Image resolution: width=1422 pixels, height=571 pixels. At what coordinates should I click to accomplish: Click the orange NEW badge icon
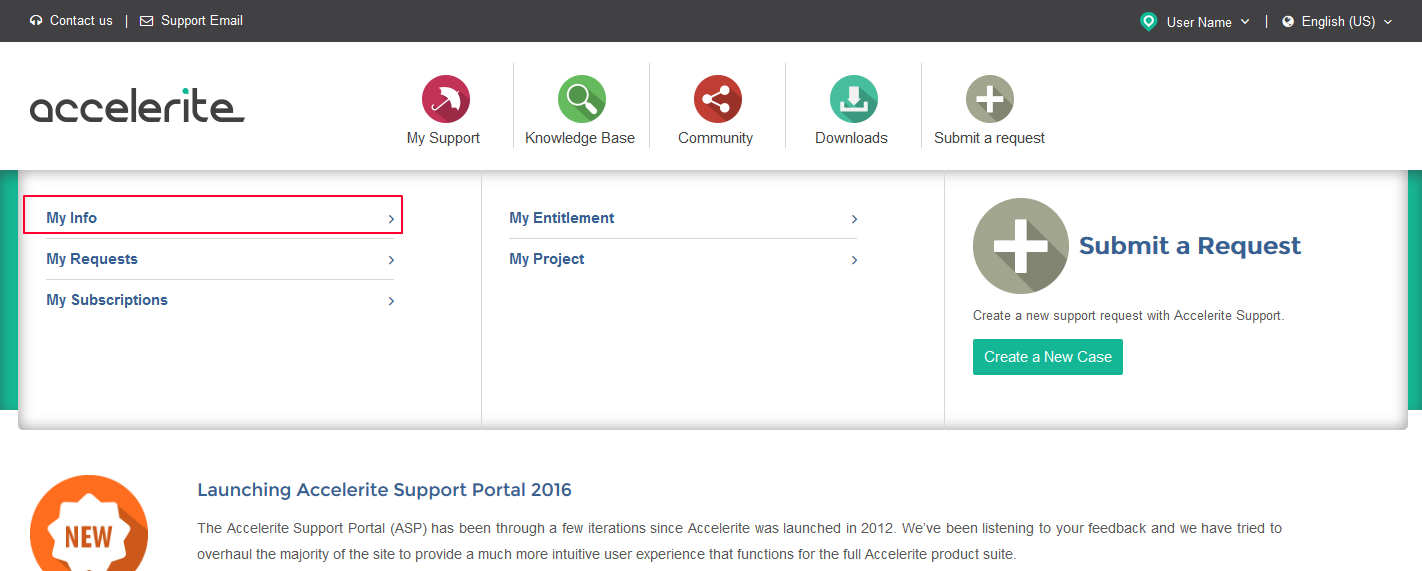tap(89, 523)
